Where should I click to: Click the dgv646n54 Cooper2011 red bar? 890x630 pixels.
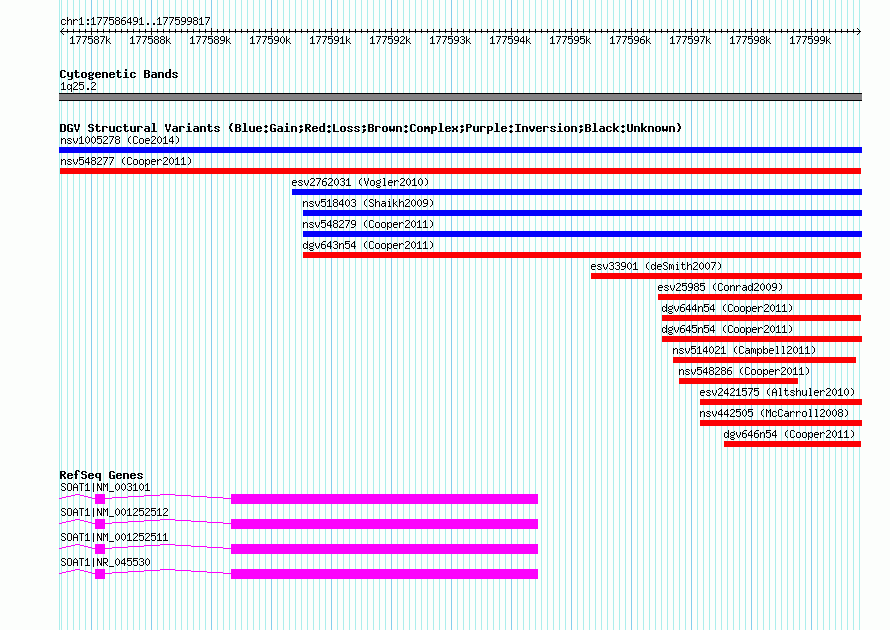pyautogui.click(x=792, y=444)
